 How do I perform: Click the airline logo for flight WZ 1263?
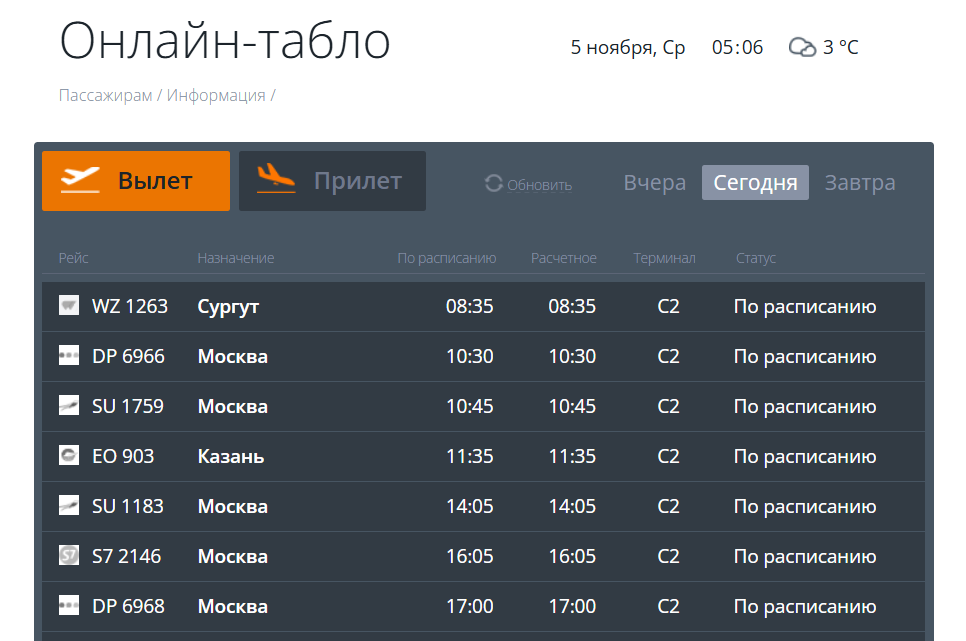click(x=68, y=305)
